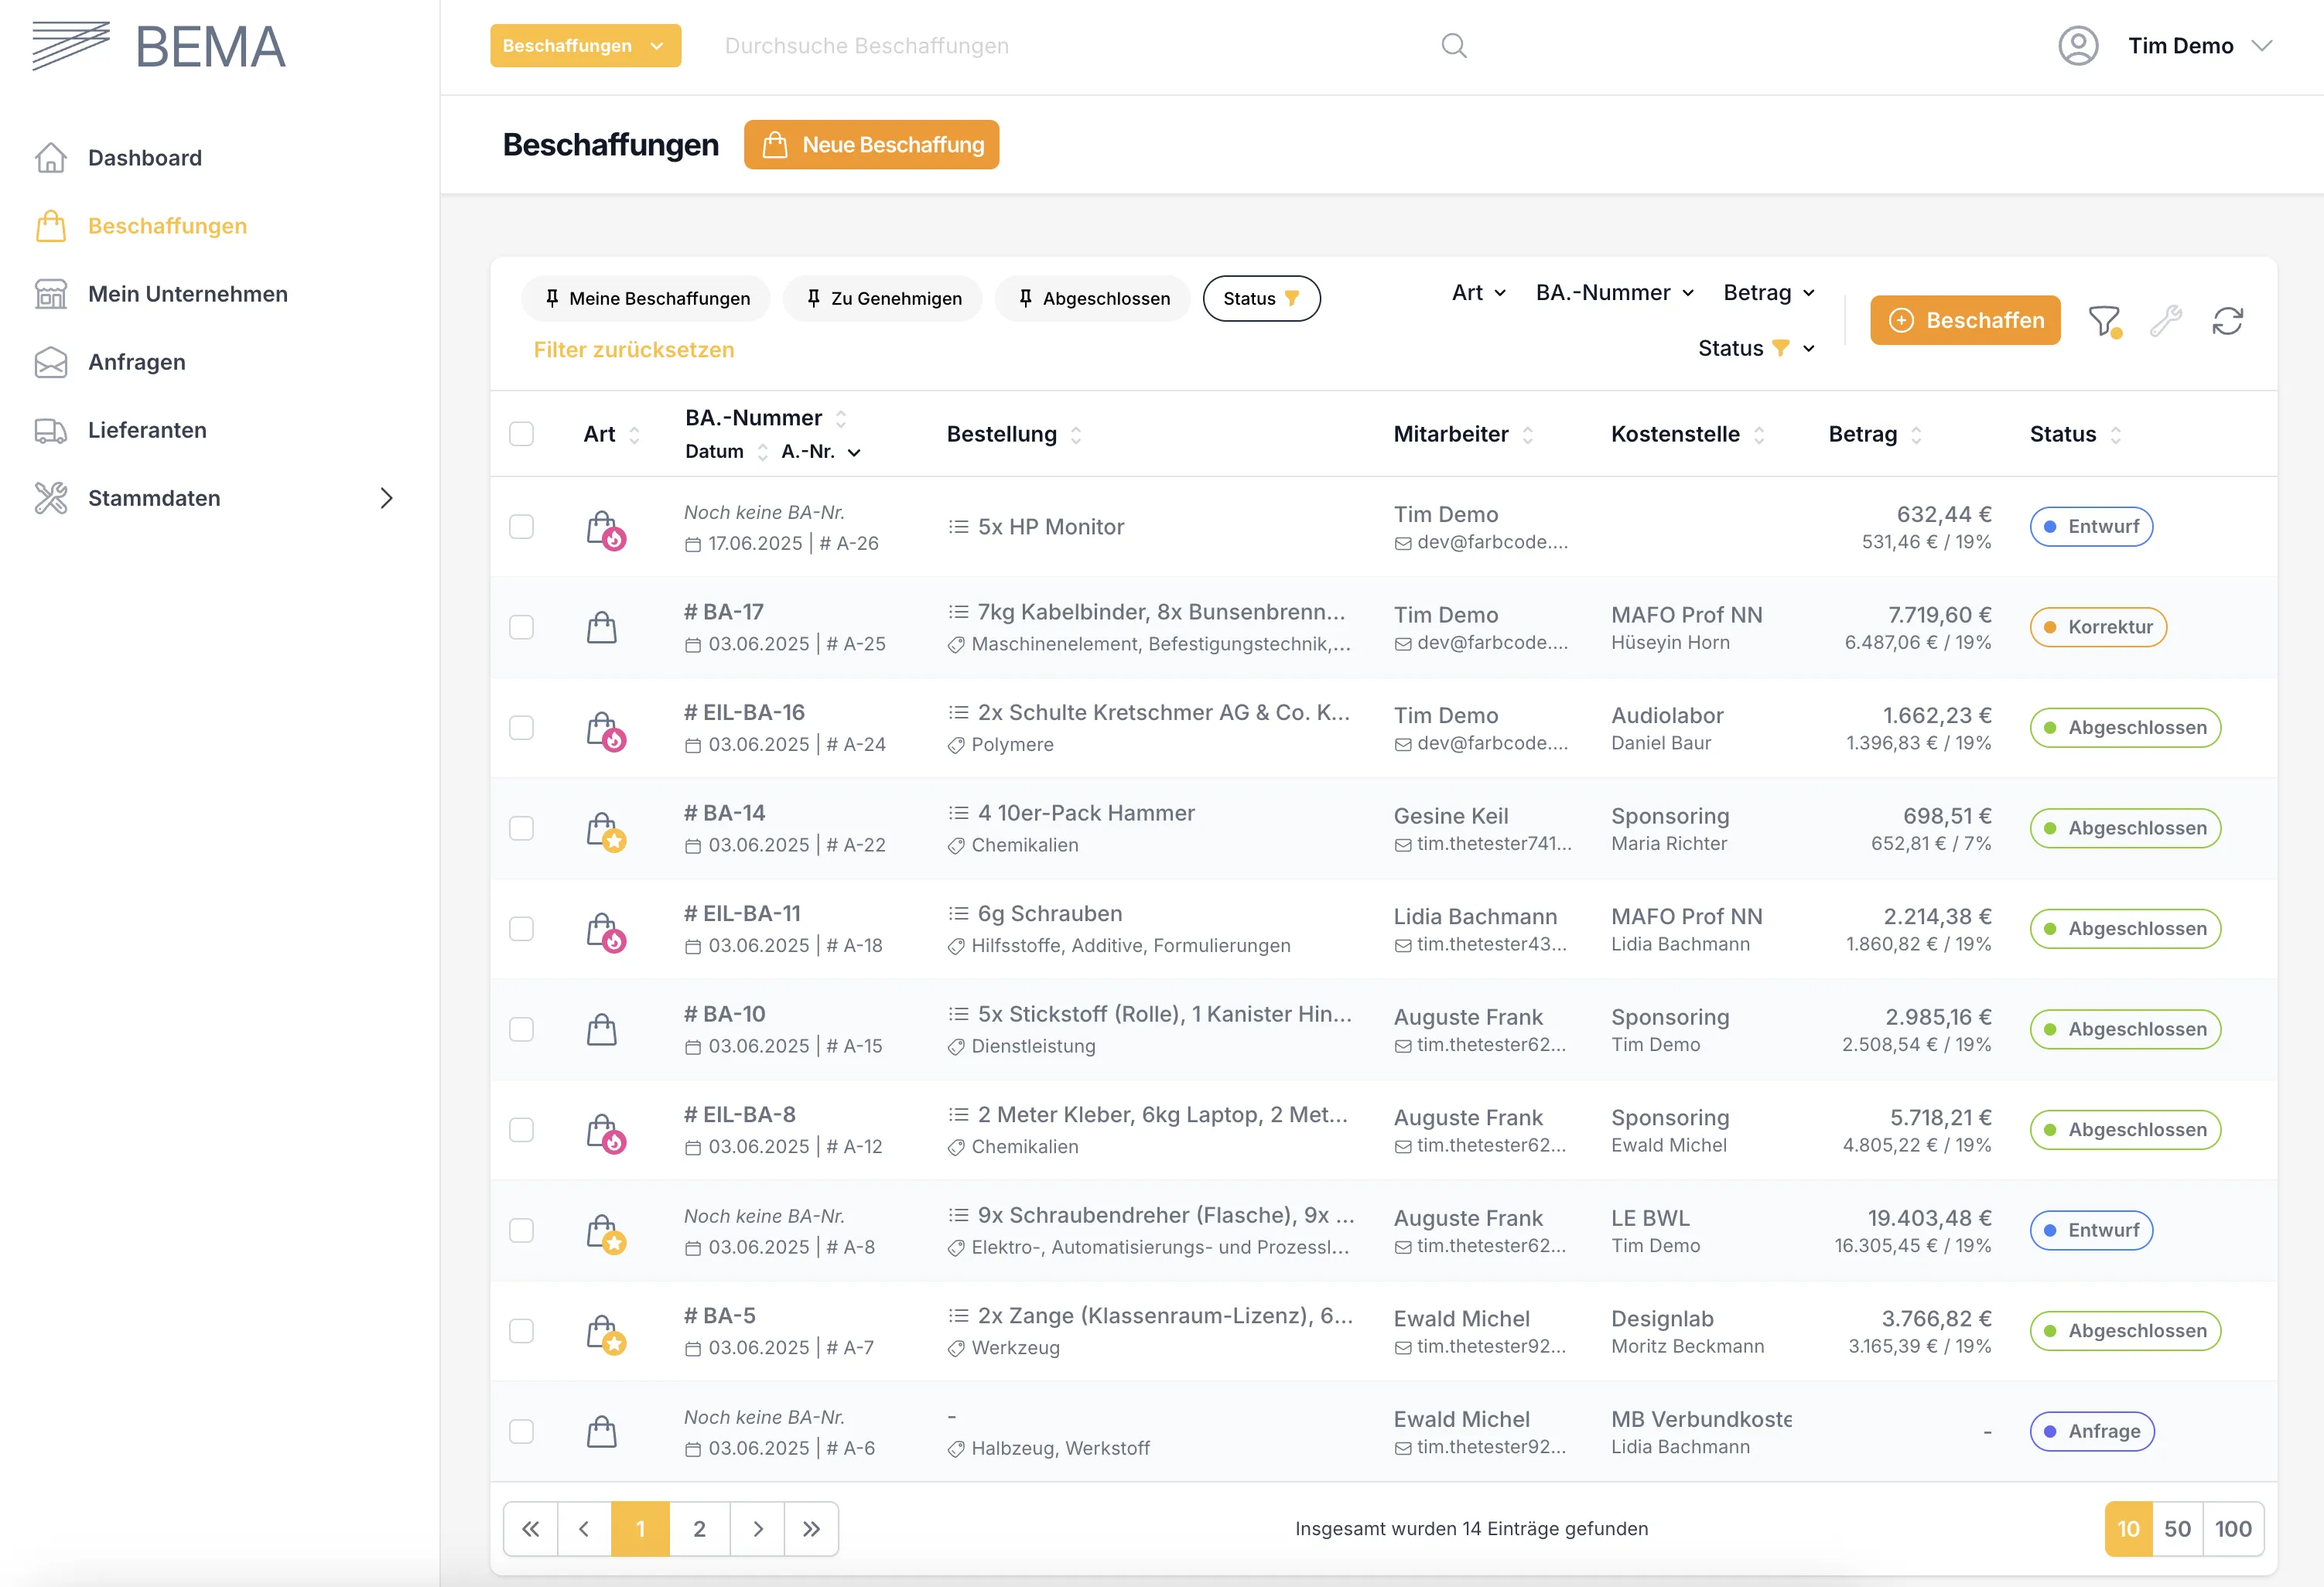This screenshot has height=1587, width=2324.
Task: Check the box for the EIL-BA-11 row
Action: click(x=521, y=929)
